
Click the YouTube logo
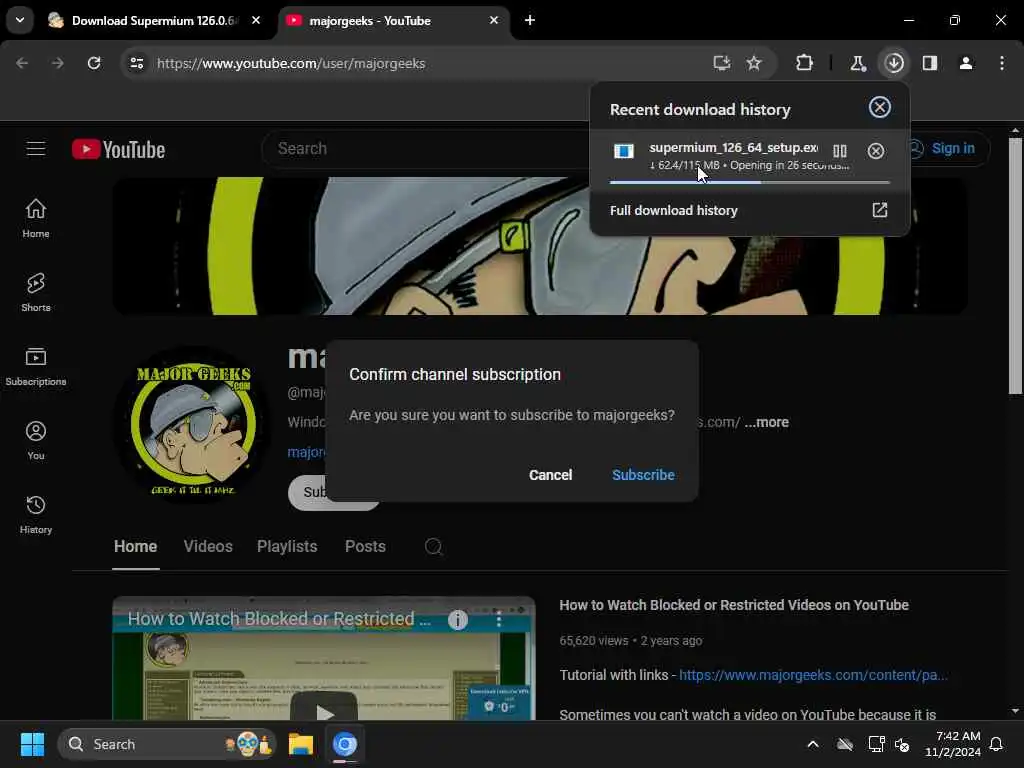118,150
